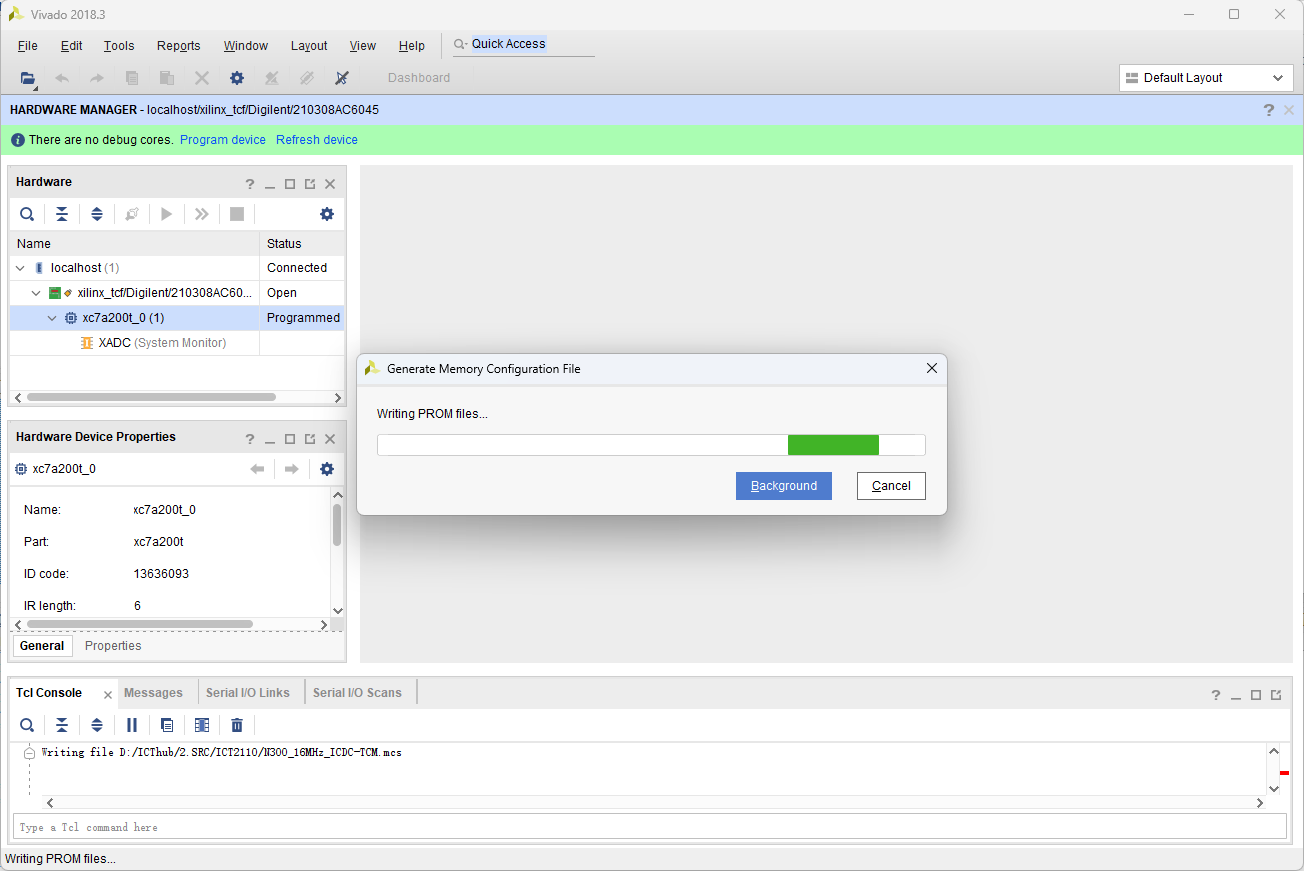Close the Tcl Console tab
The image size is (1304, 871).
point(108,694)
